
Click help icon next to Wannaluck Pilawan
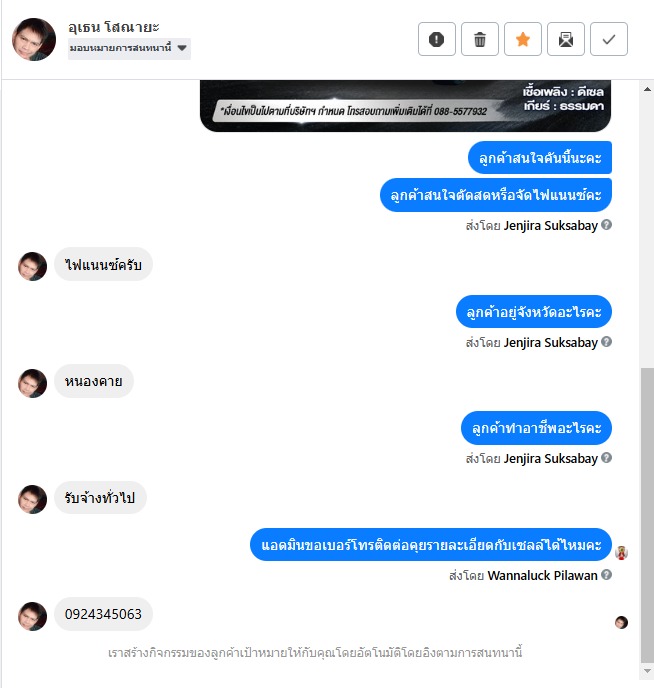(x=606, y=575)
